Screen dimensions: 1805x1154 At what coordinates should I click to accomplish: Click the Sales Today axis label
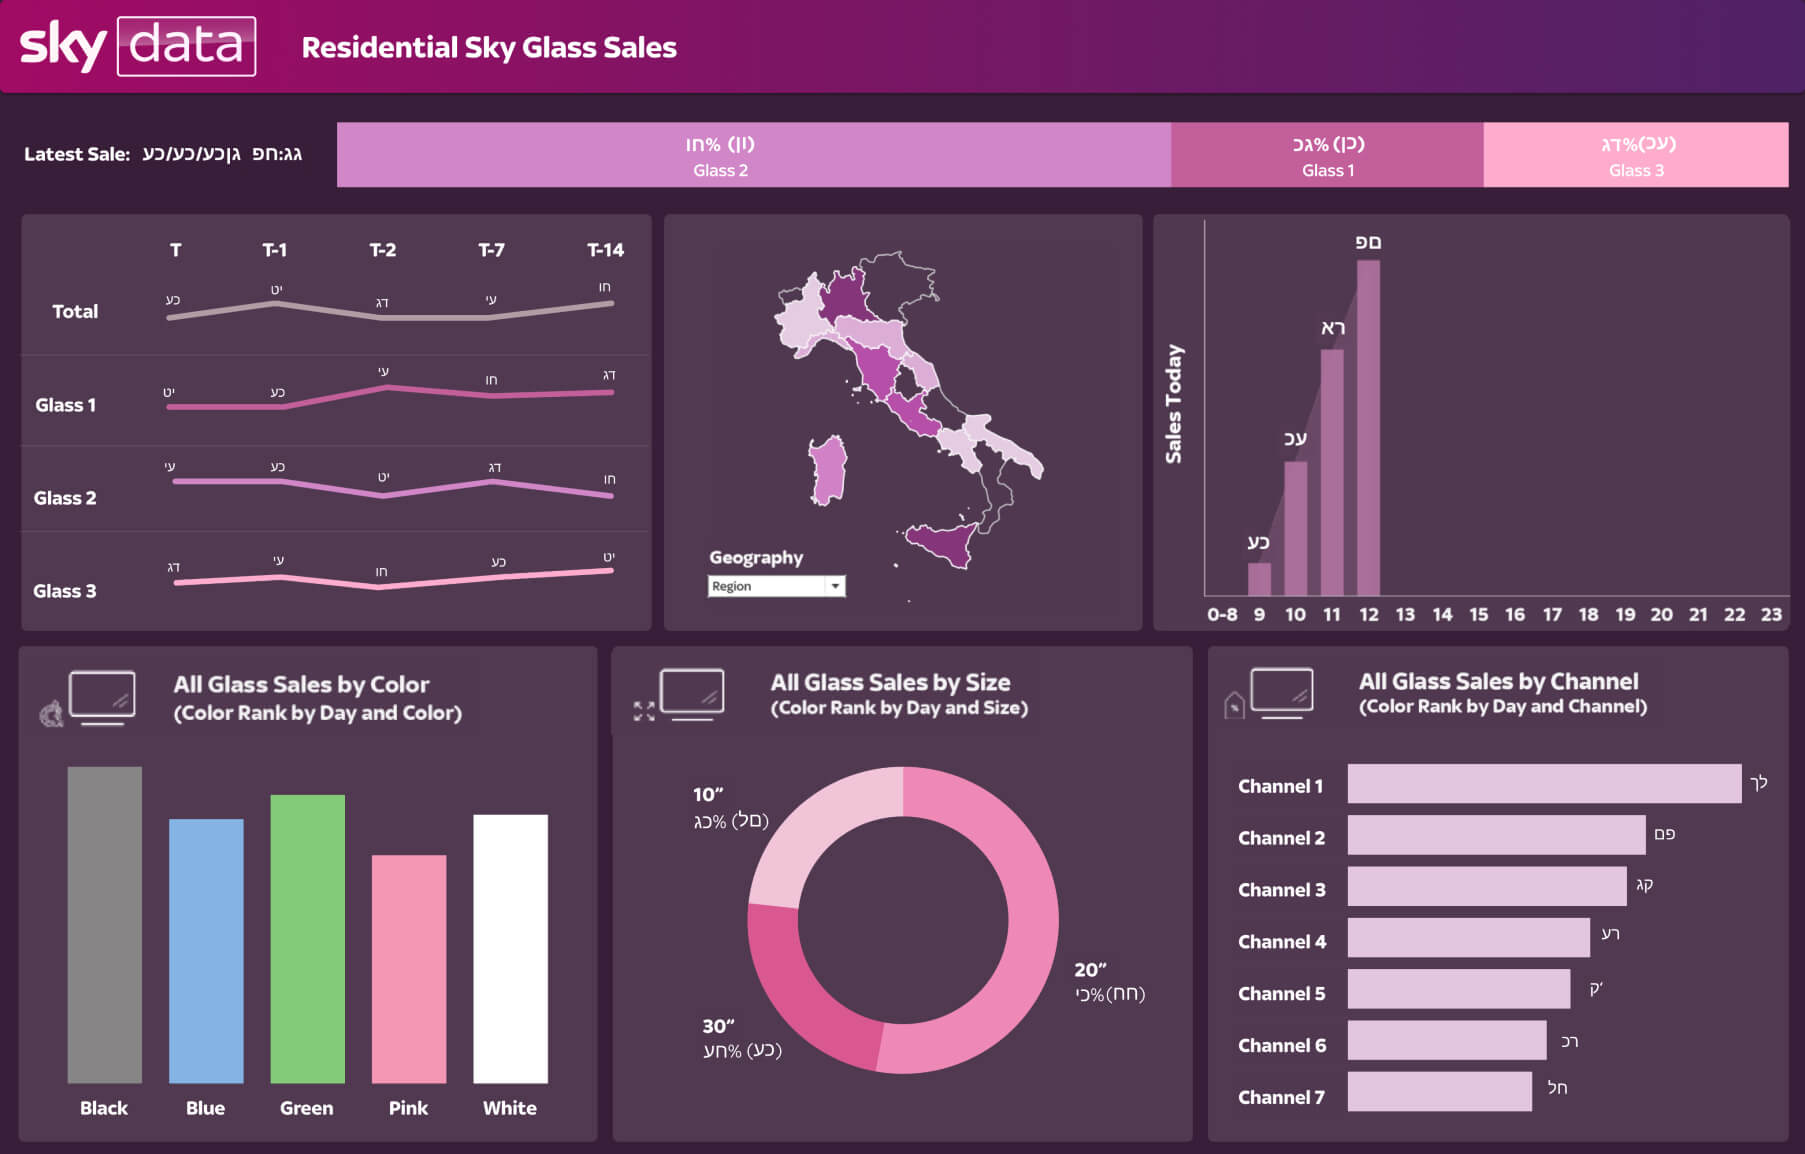tap(1174, 404)
